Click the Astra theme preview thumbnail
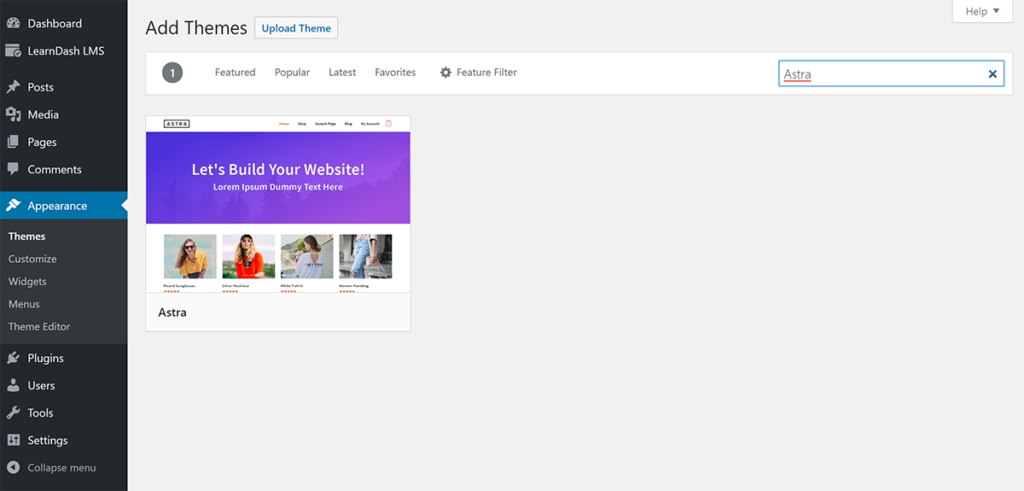Viewport: 1024px width, 491px height. pyautogui.click(x=278, y=204)
